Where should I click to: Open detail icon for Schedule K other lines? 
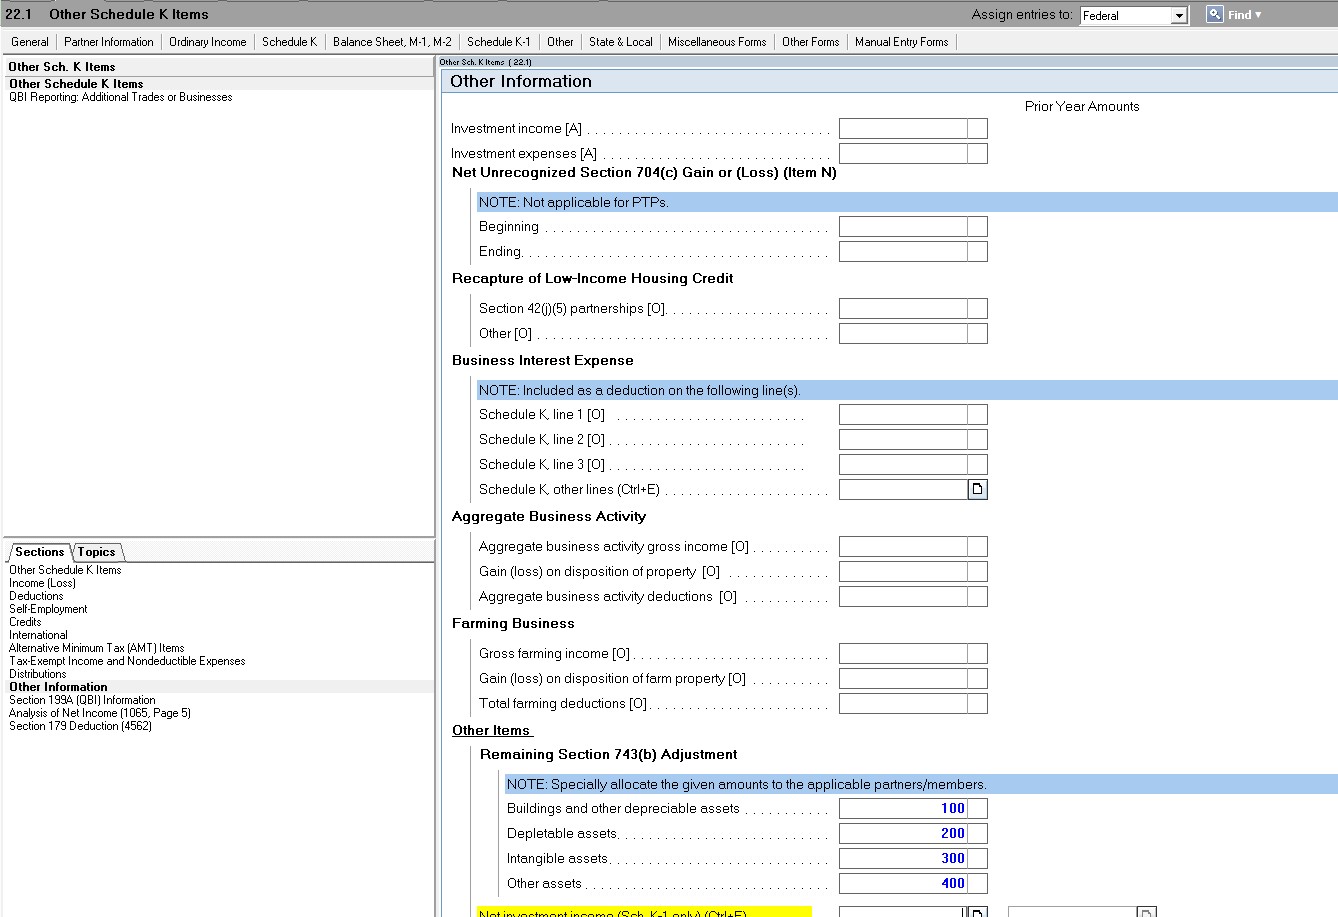coord(977,489)
